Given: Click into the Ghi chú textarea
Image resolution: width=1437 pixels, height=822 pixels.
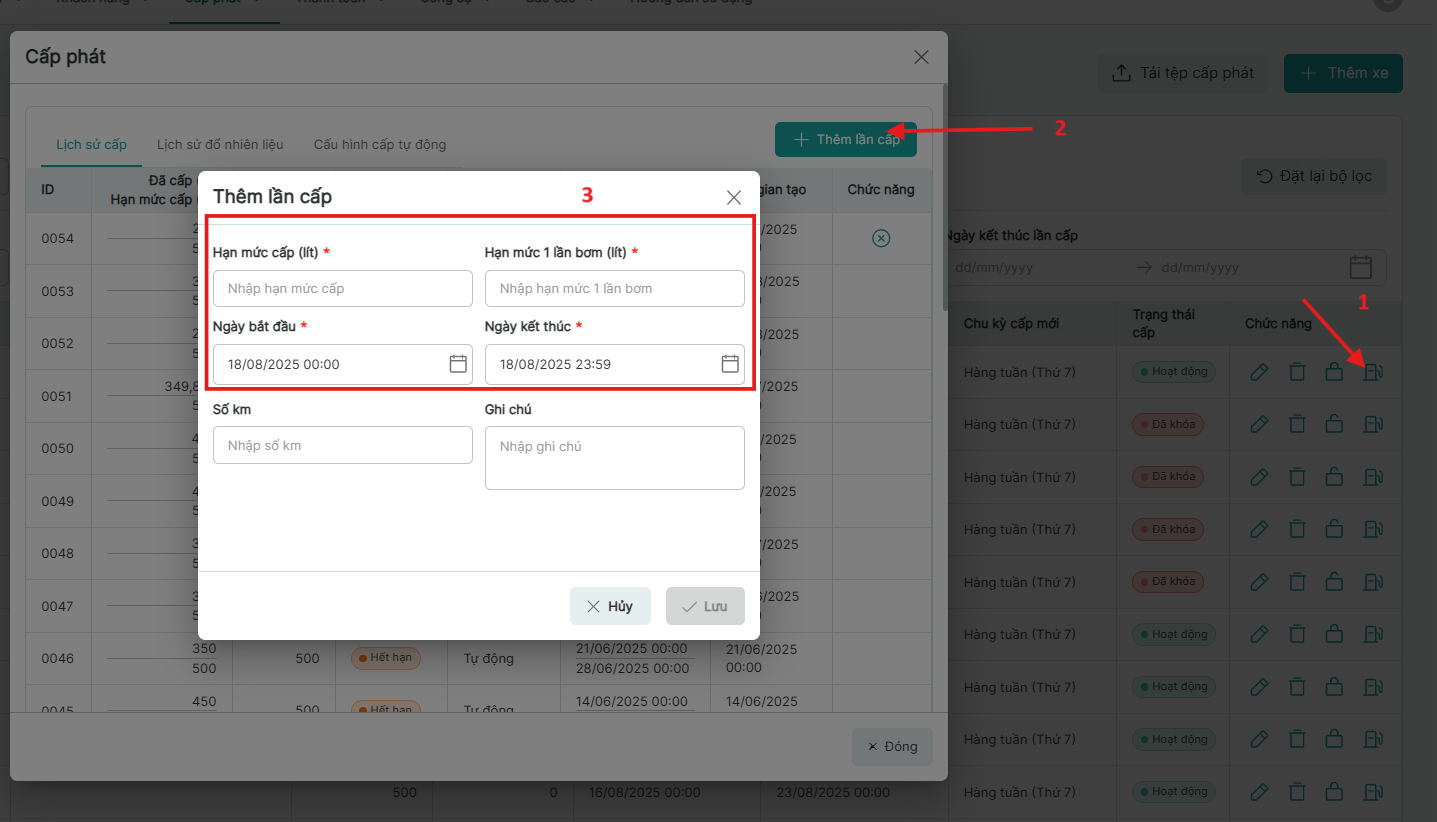Looking at the screenshot, I should tap(614, 458).
